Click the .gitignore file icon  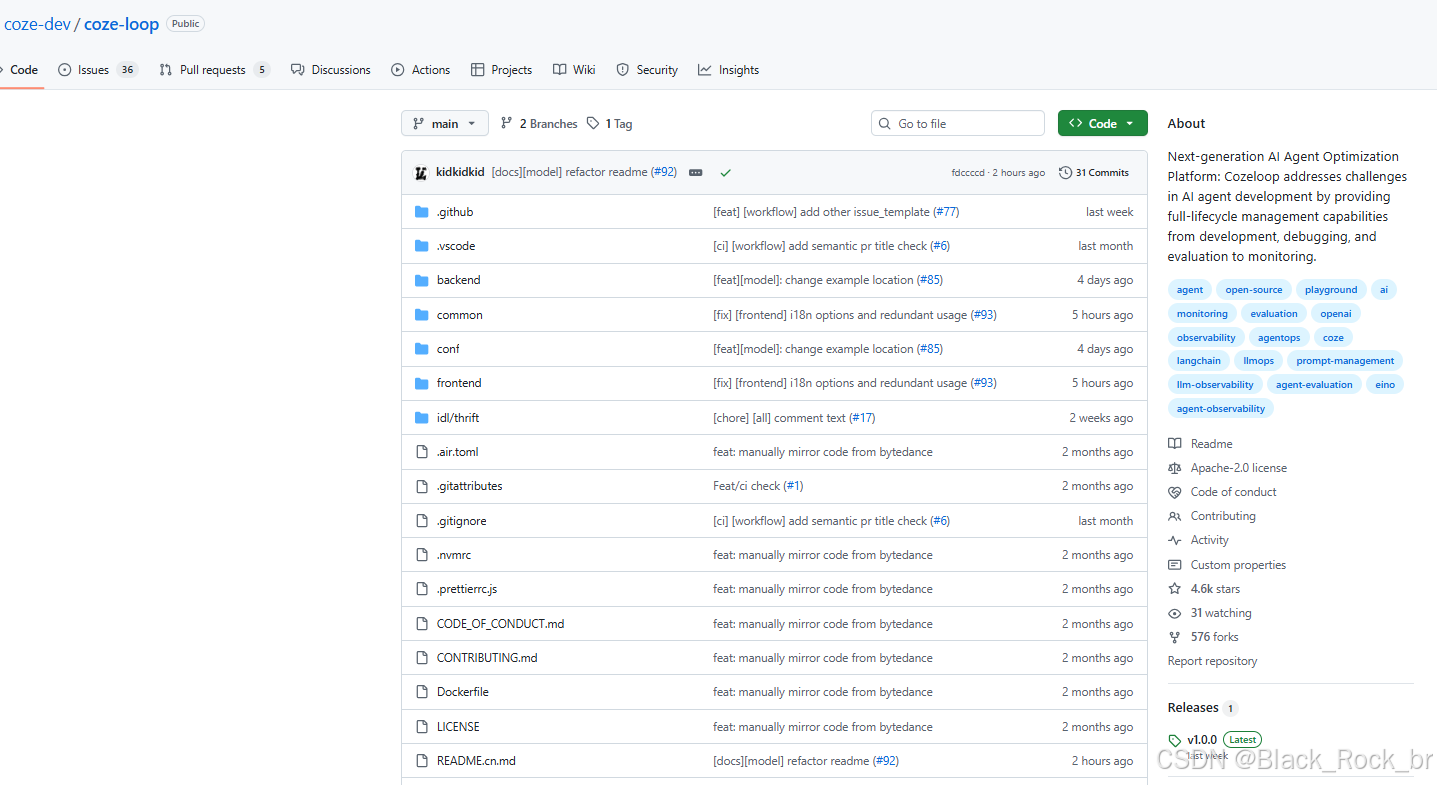click(422, 521)
